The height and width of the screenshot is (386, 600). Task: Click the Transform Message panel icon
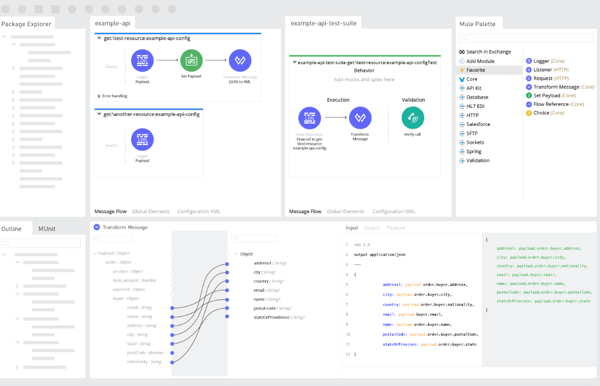(x=97, y=227)
